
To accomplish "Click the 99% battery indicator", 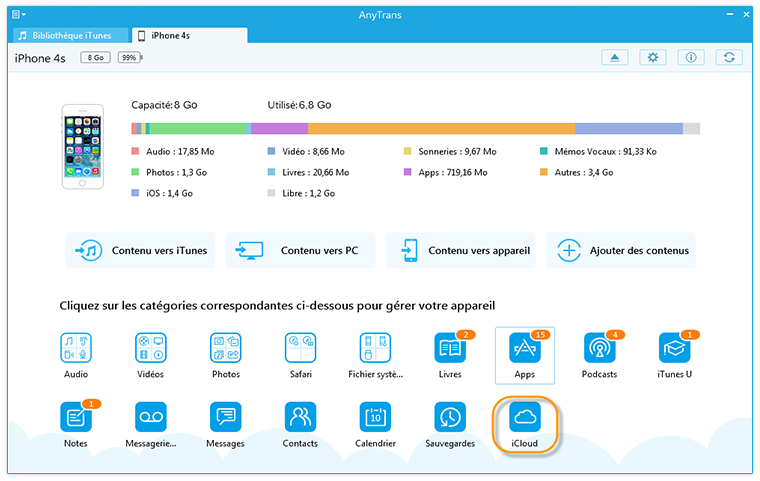I will pos(130,58).
